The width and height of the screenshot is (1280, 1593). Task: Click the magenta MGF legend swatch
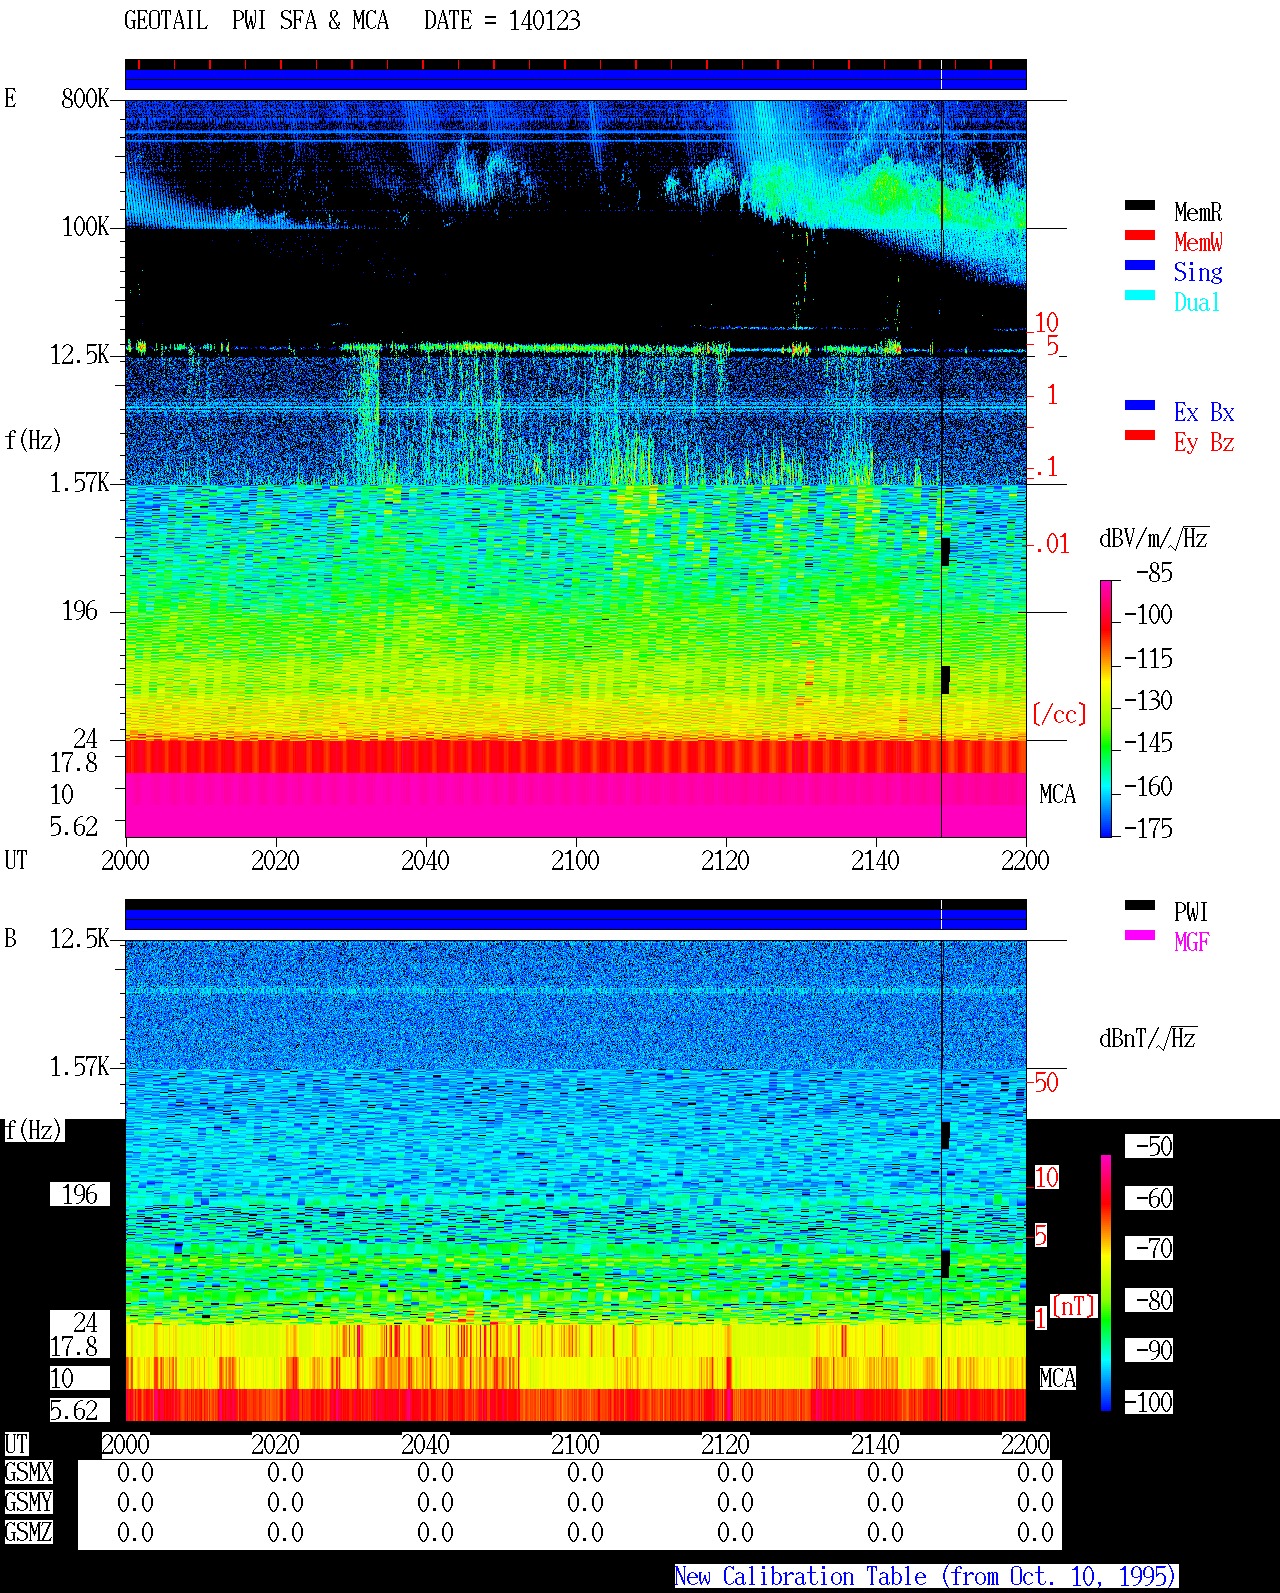tap(1140, 935)
